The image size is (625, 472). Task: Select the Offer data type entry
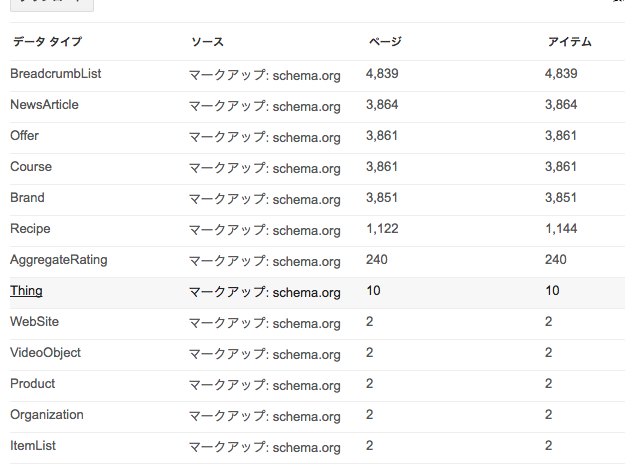pos(24,136)
